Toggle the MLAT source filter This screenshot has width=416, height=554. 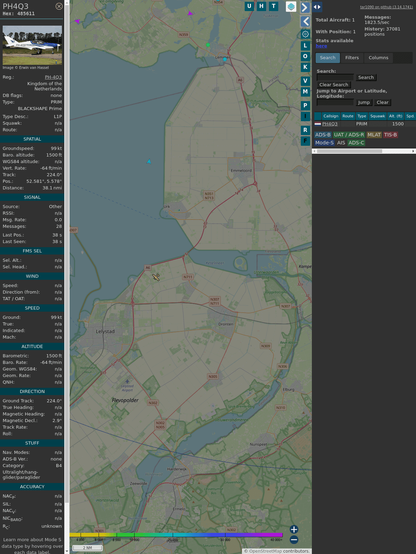[374, 135]
